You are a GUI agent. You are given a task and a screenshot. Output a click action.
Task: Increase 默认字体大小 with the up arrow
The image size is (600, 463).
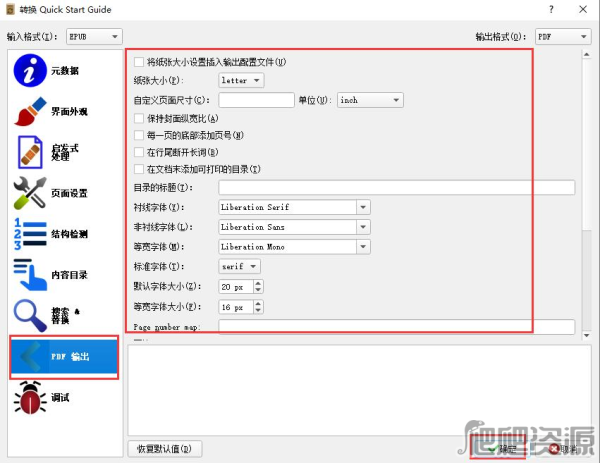pos(260,282)
